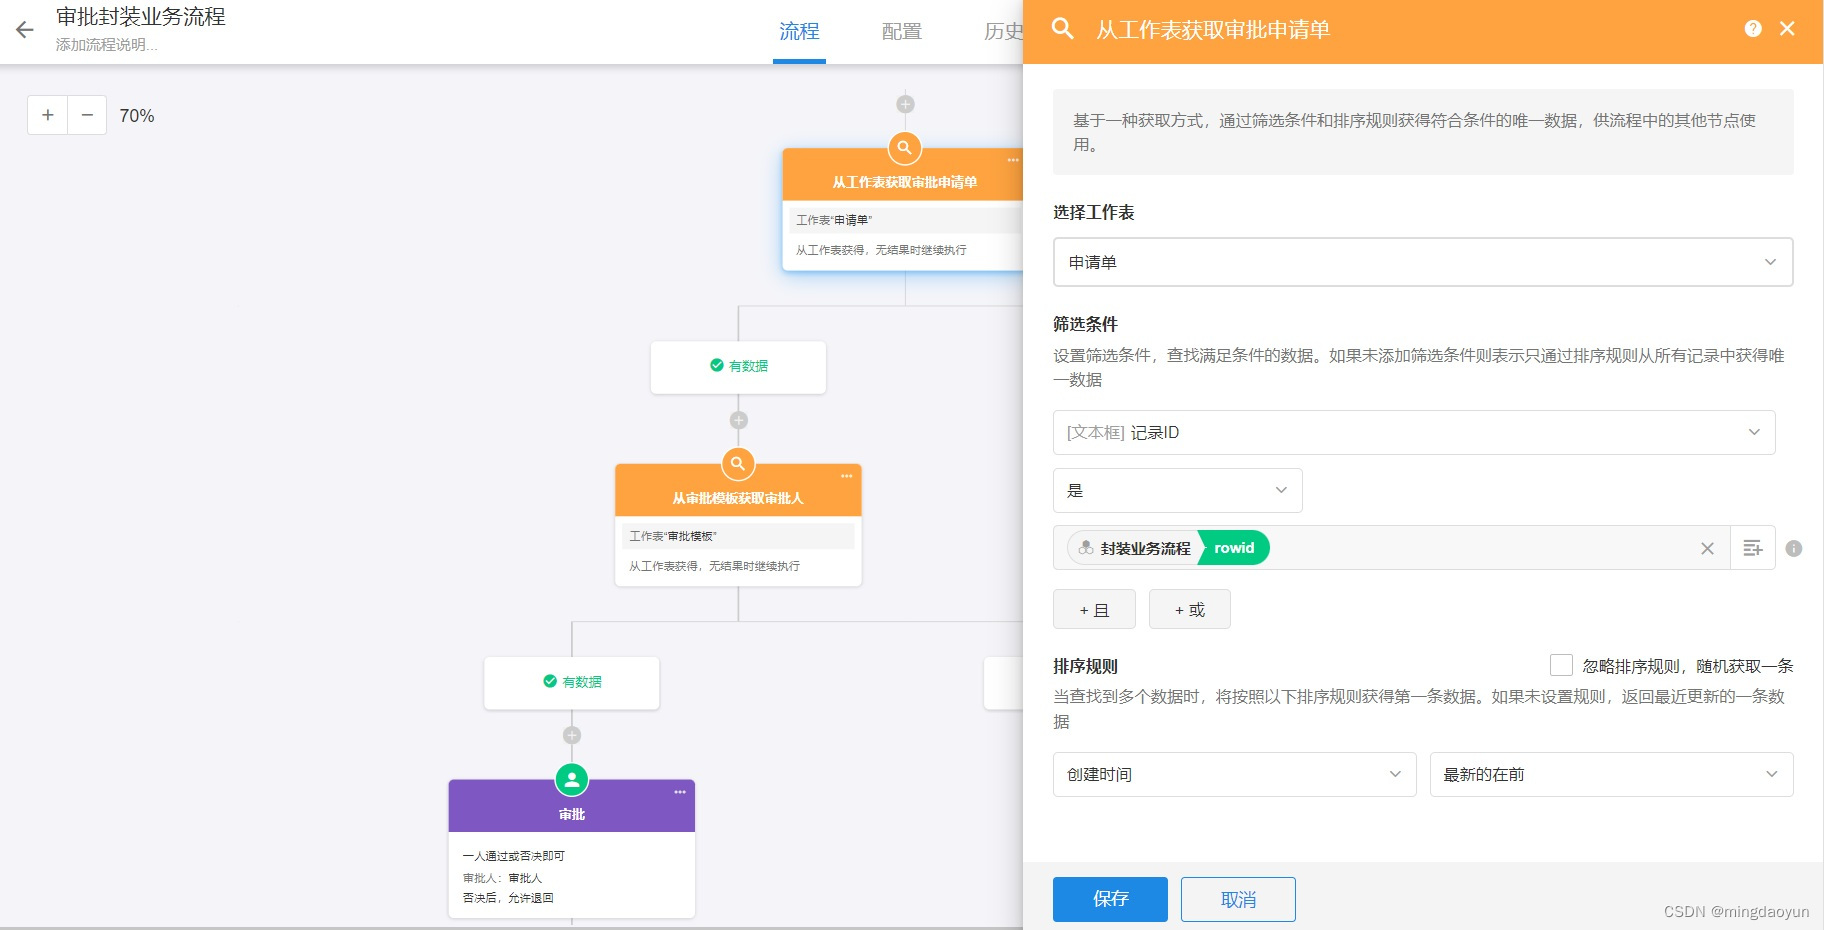Clear the 封装业务流程 rowid value with the X icon
This screenshot has height=930, width=1824.
(1707, 548)
